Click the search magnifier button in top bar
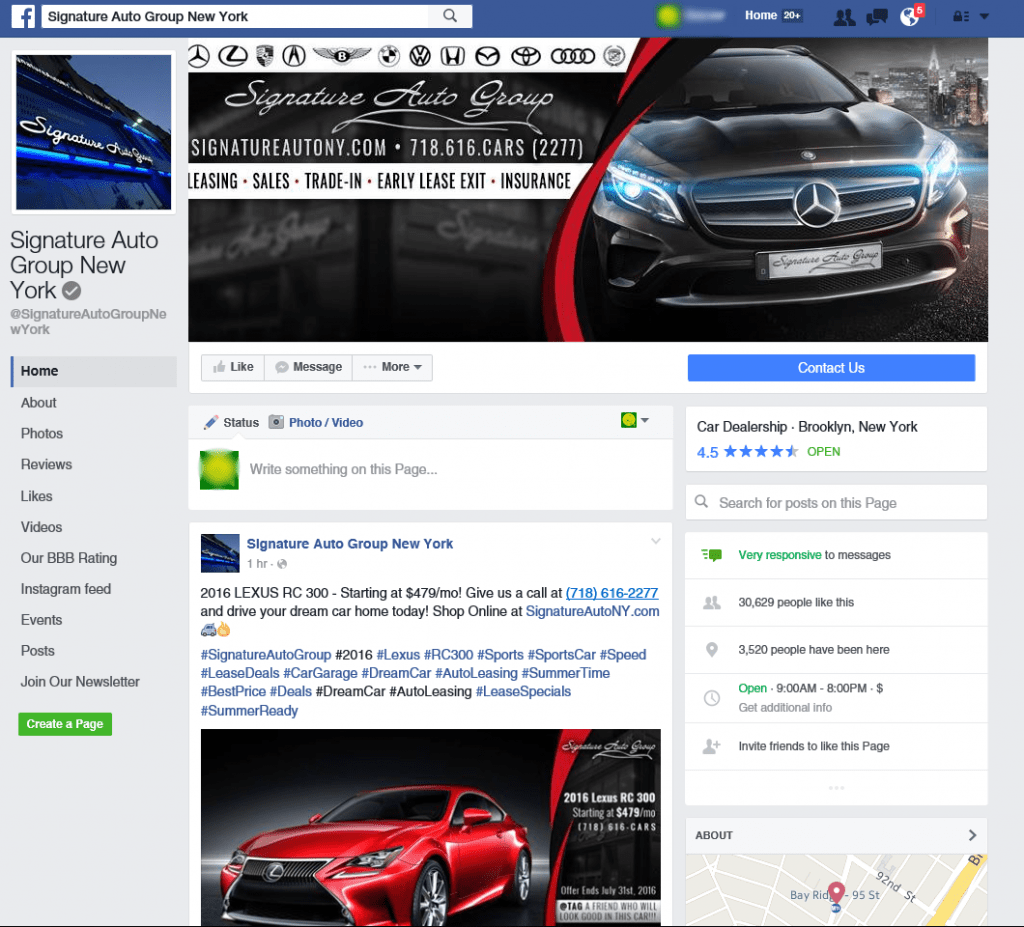The image size is (1024, 927). click(x=450, y=16)
